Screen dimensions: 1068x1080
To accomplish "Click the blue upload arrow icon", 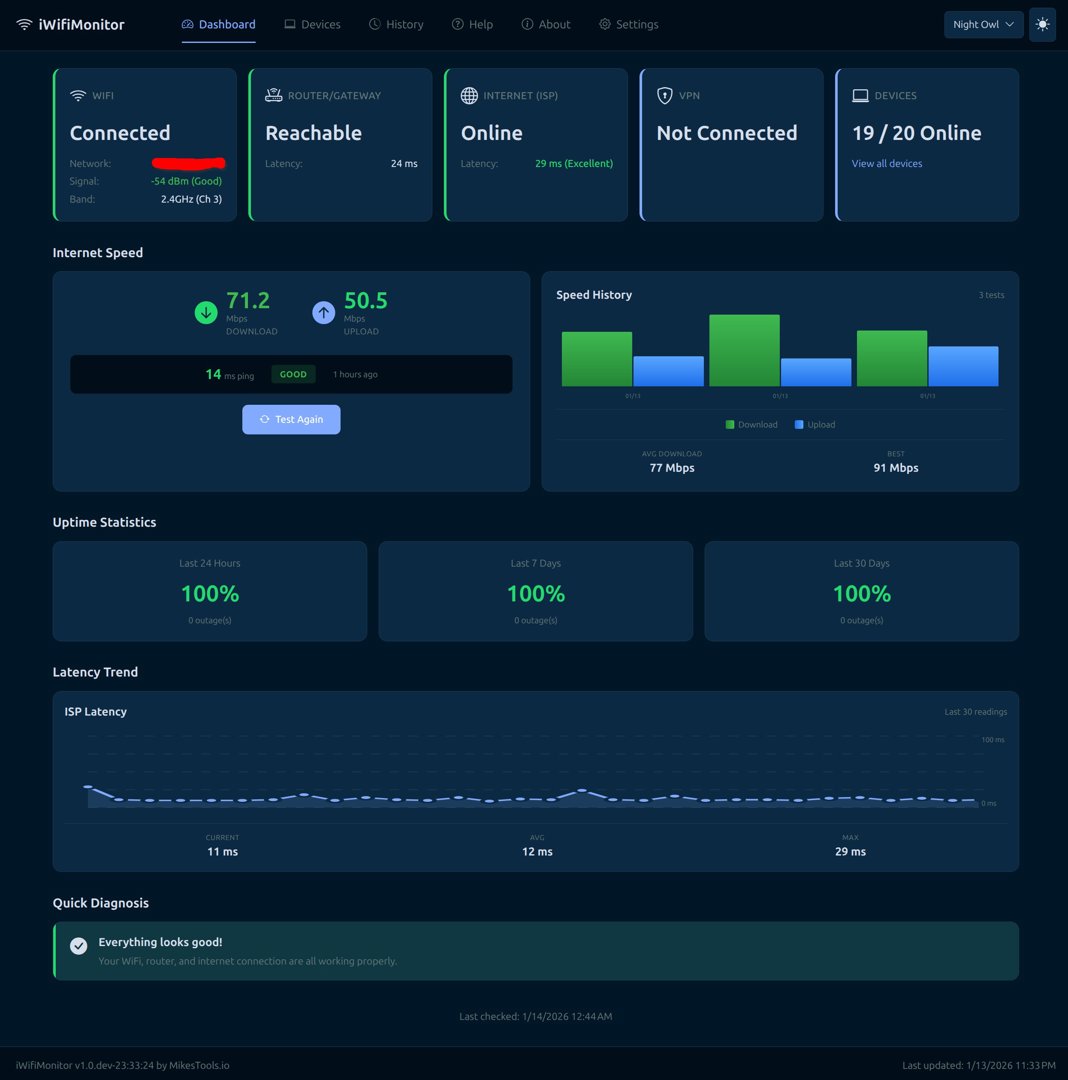I will coord(324,312).
